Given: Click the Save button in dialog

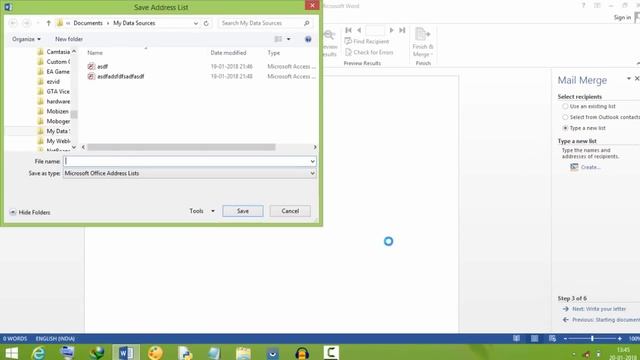Looking at the screenshot, I should click(x=243, y=211).
